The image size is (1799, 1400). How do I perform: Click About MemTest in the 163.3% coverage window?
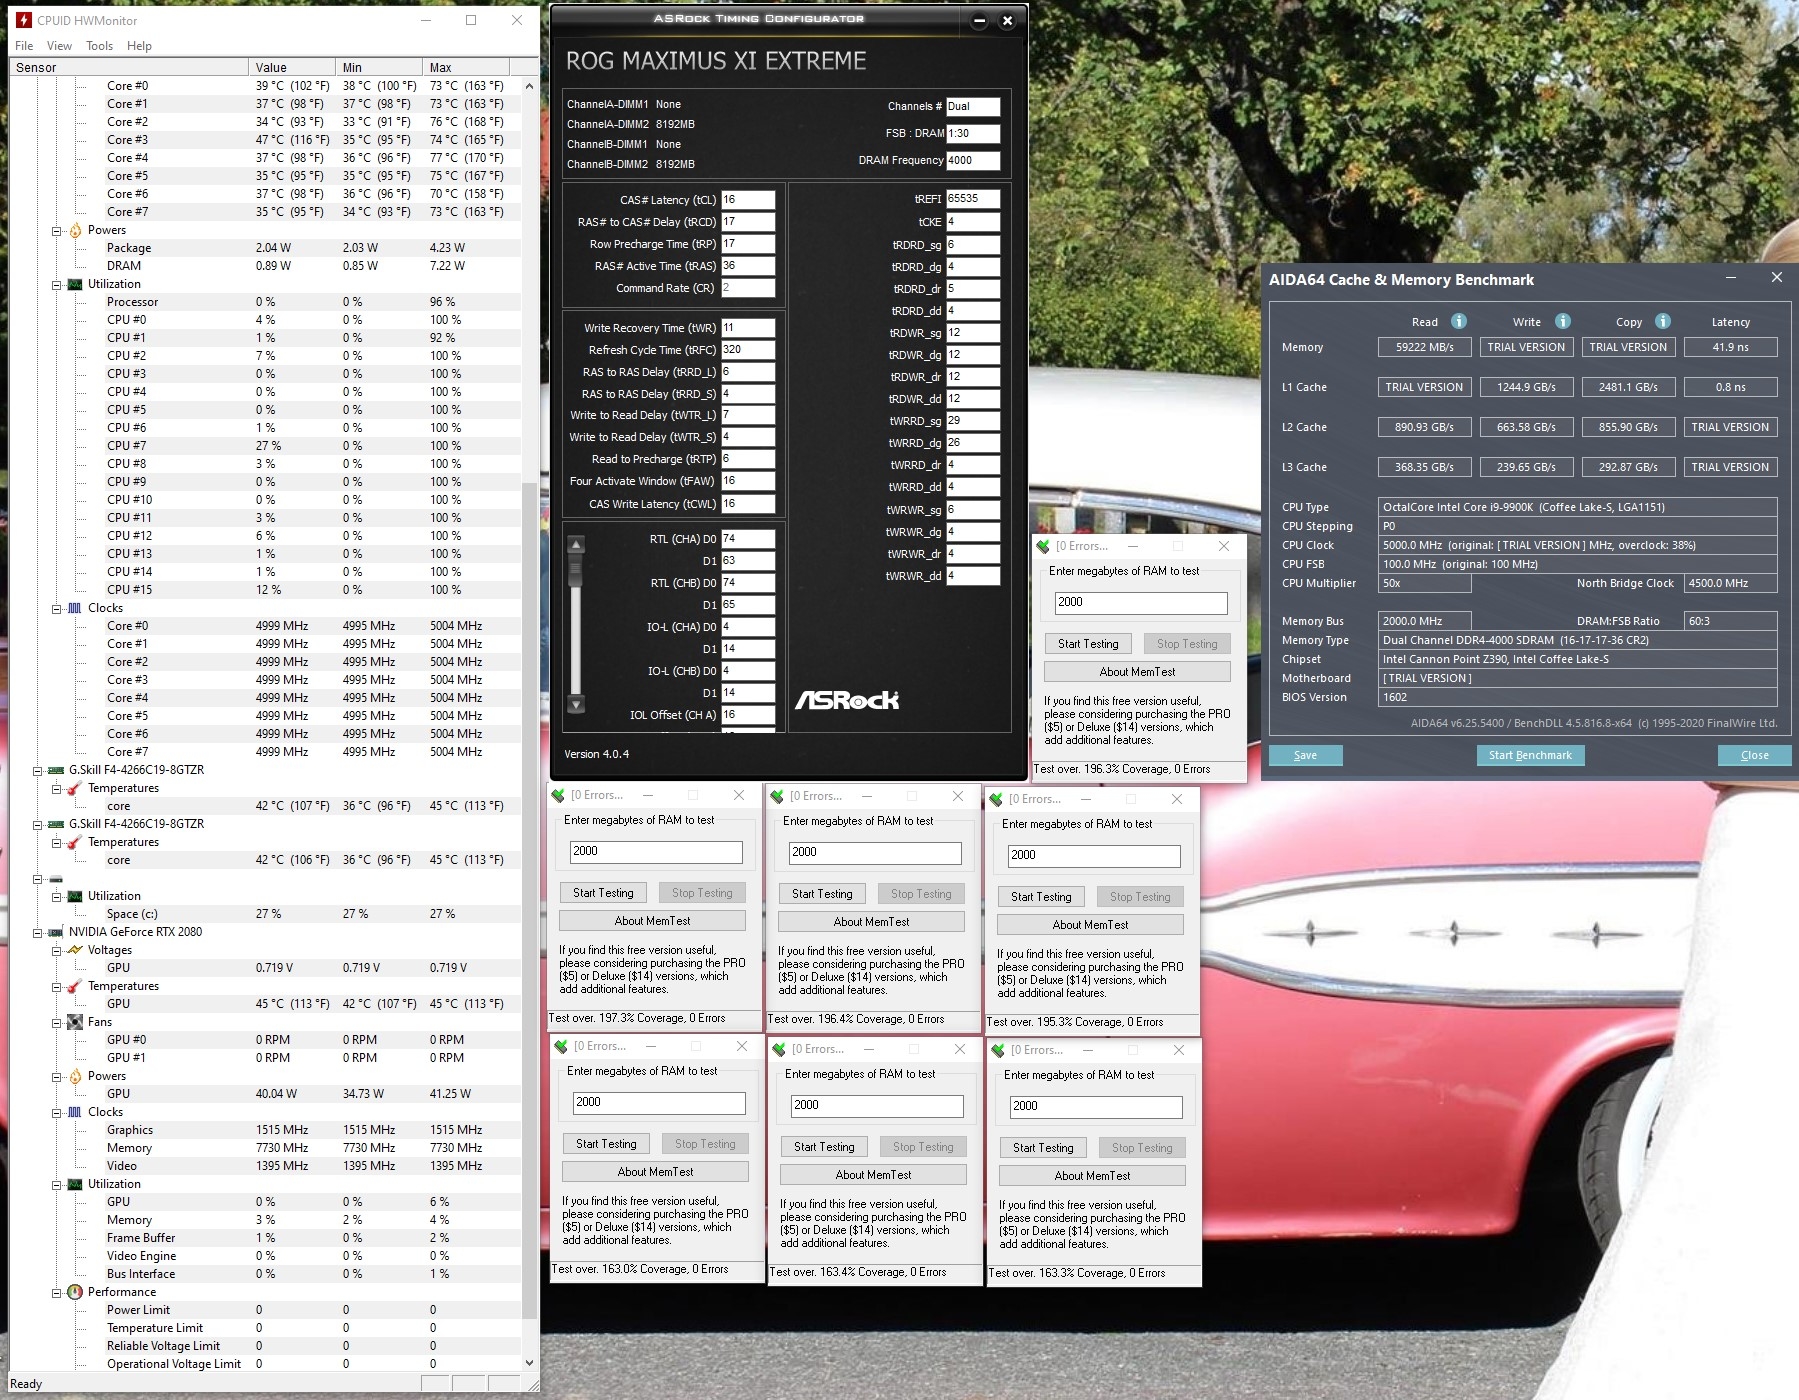click(x=1092, y=1176)
